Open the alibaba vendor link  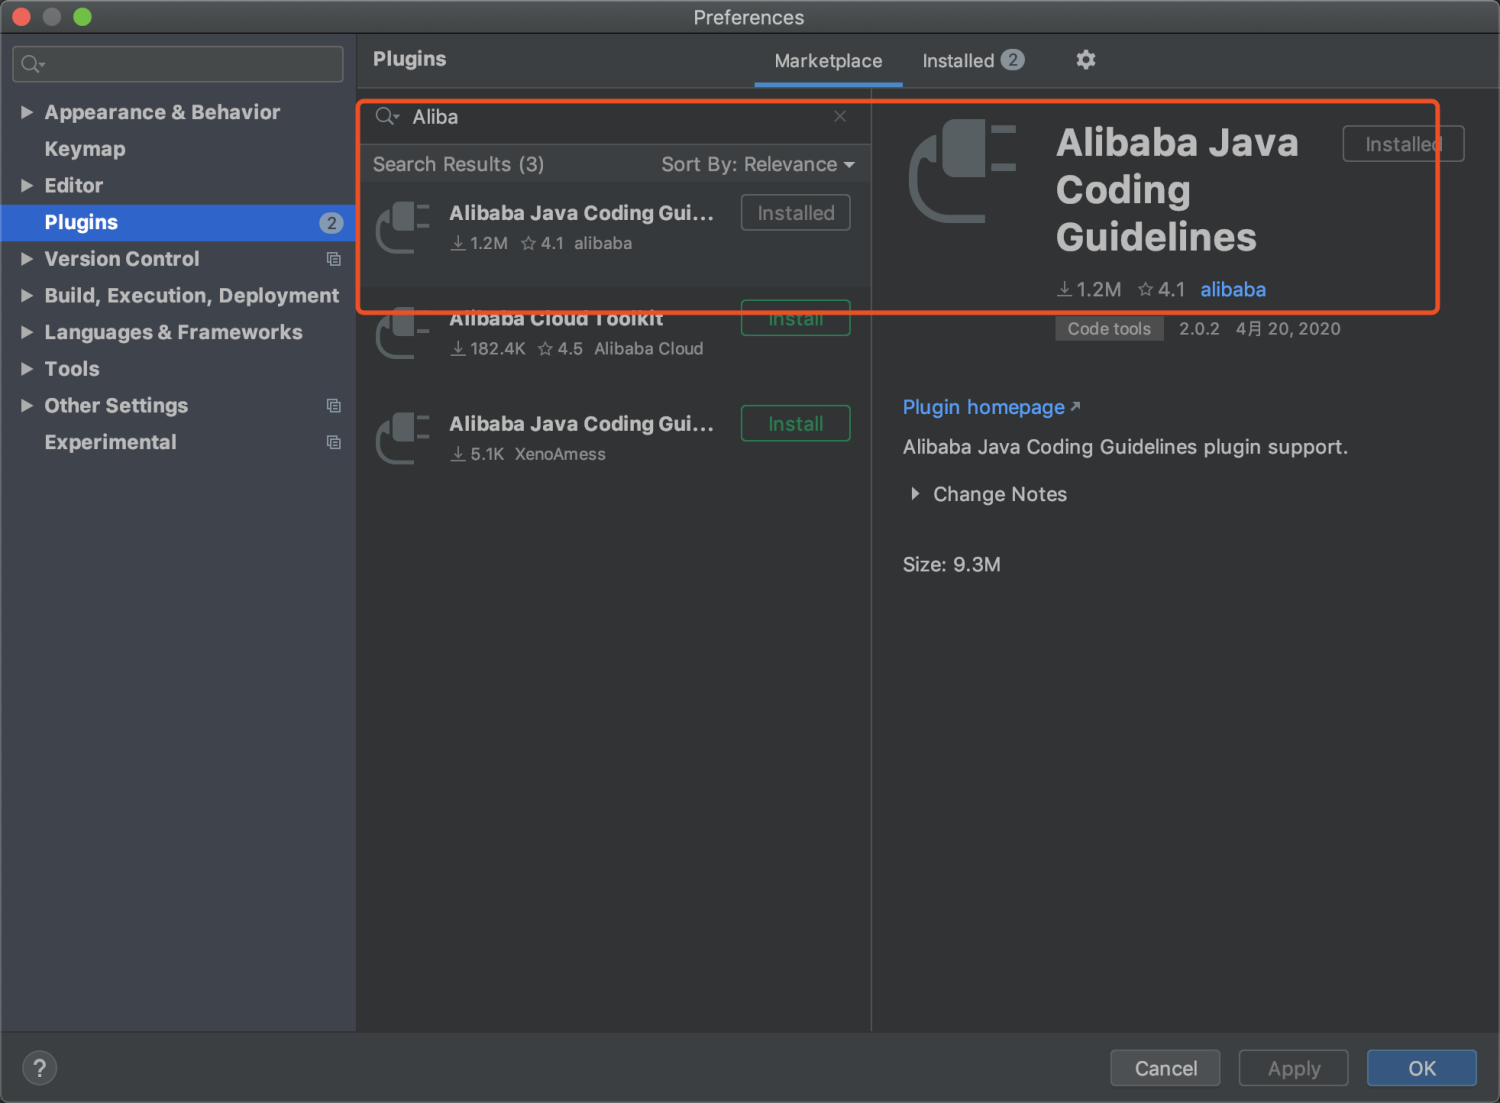click(1233, 290)
